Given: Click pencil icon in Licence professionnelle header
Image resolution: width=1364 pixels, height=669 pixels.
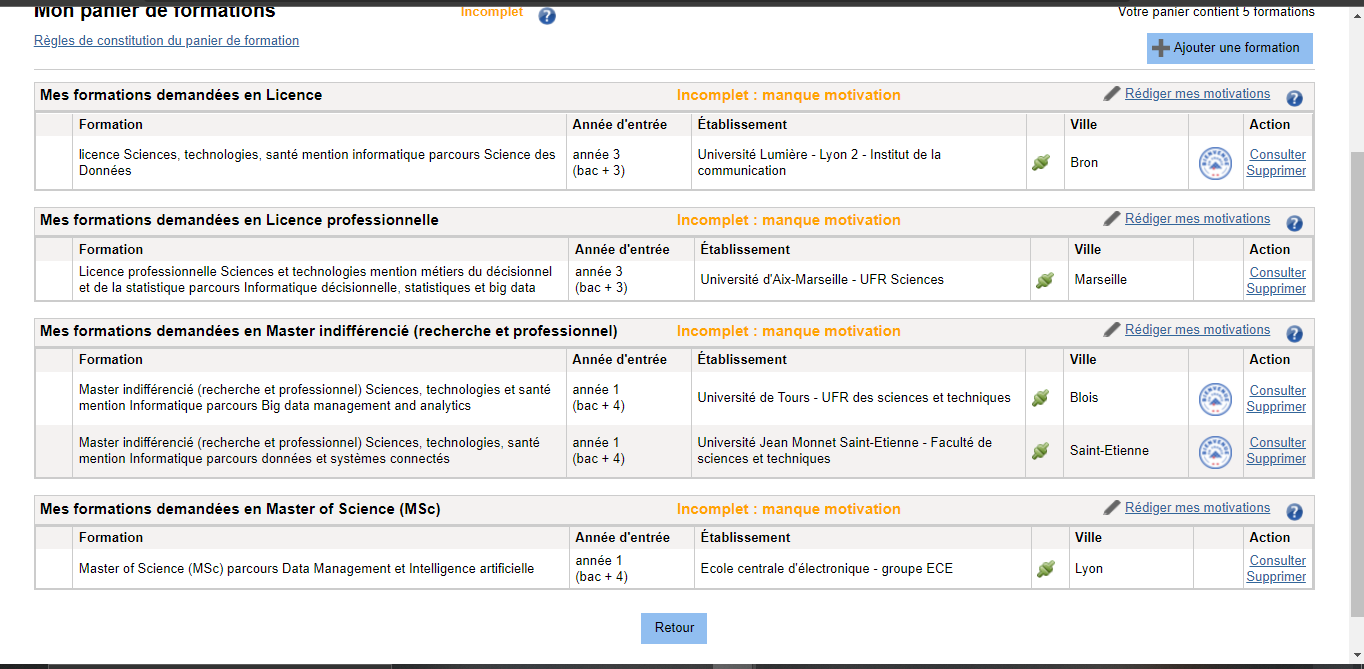Looking at the screenshot, I should 1112,219.
